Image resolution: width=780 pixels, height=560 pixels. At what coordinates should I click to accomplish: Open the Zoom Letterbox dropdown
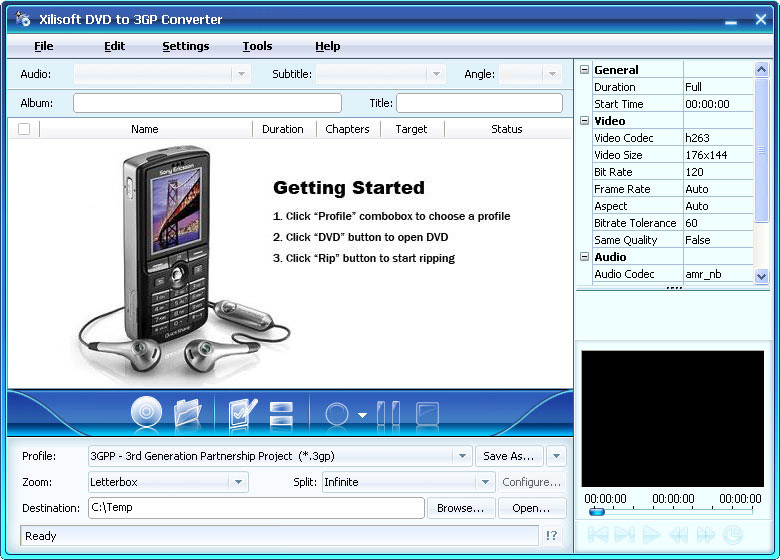tap(238, 482)
